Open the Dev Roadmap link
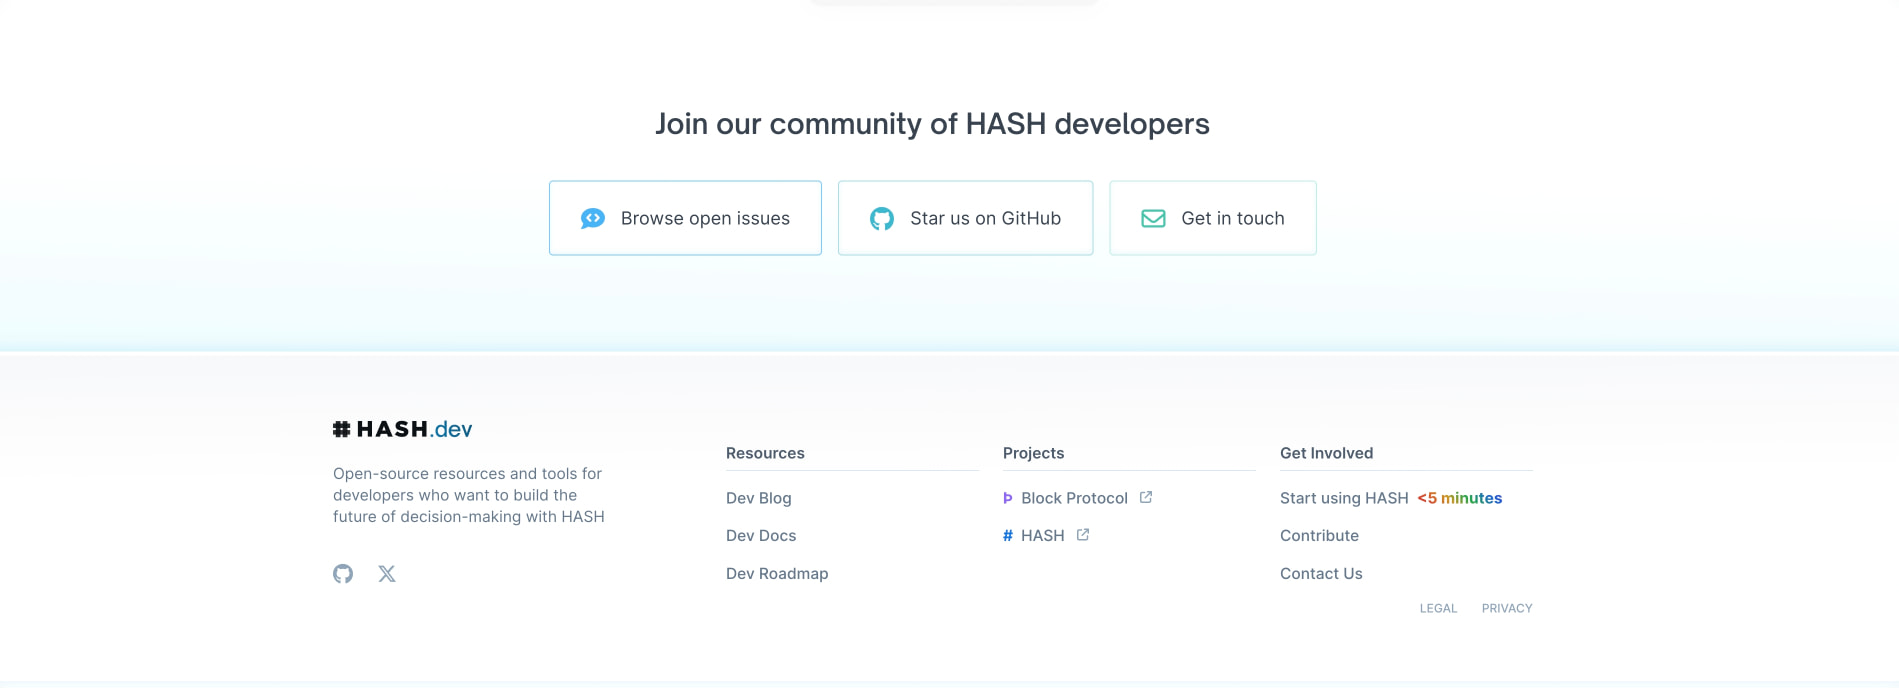 pyautogui.click(x=777, y=574)
